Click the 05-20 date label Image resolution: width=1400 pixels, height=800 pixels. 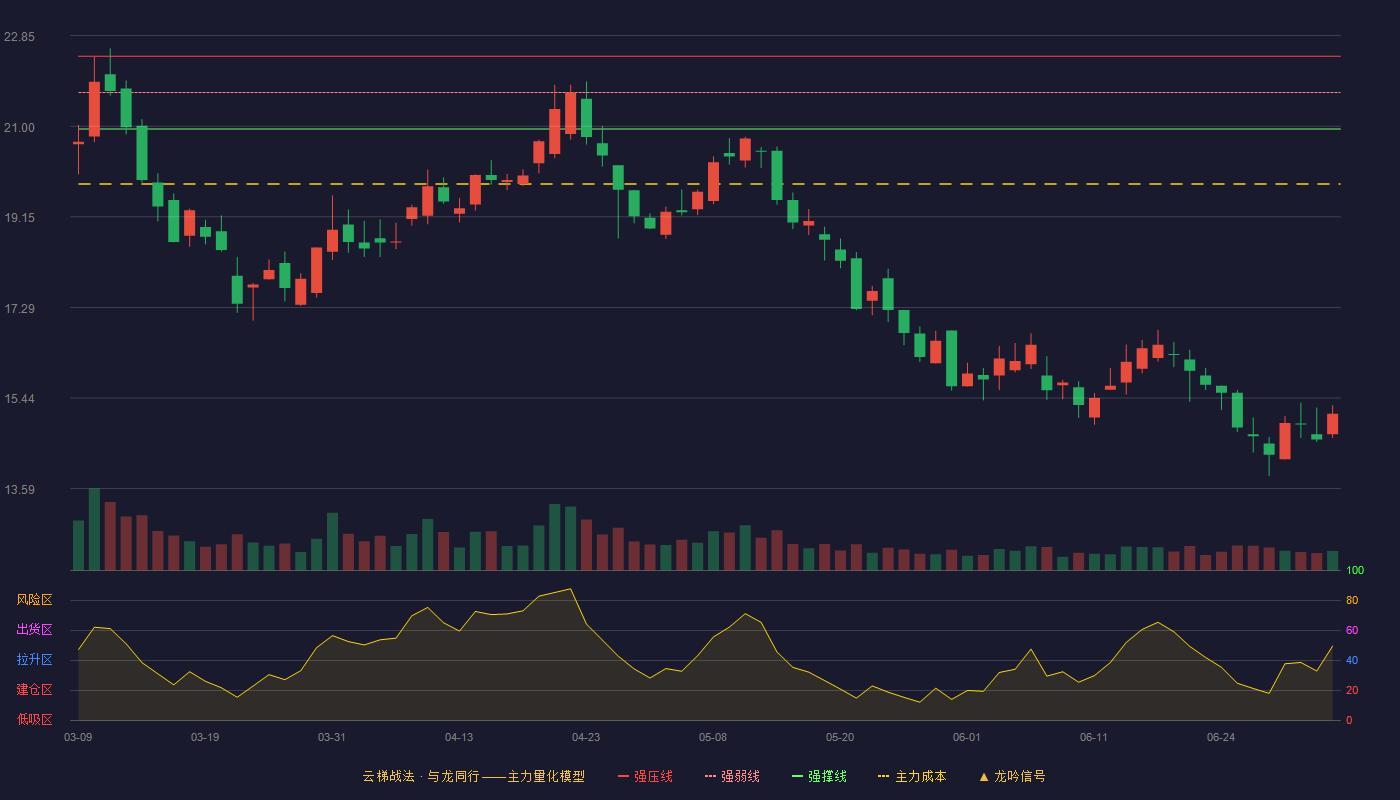tap(840, 737)
